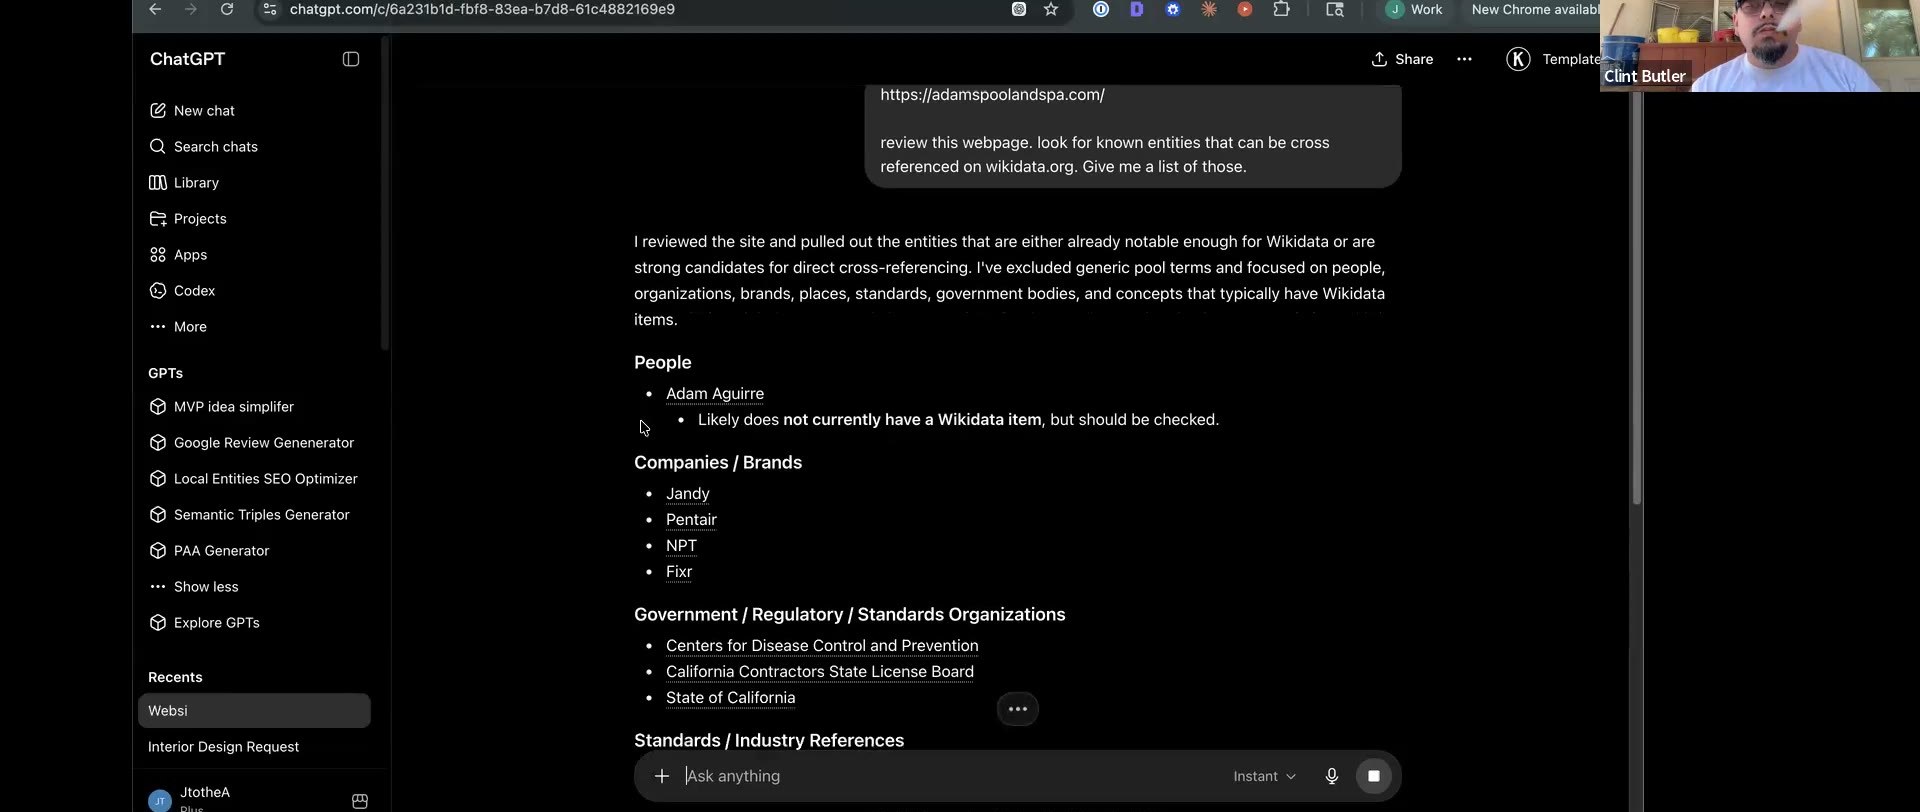Open the blue gear extension icon
Screen dimensions: 1920x812
[1173, 9]
